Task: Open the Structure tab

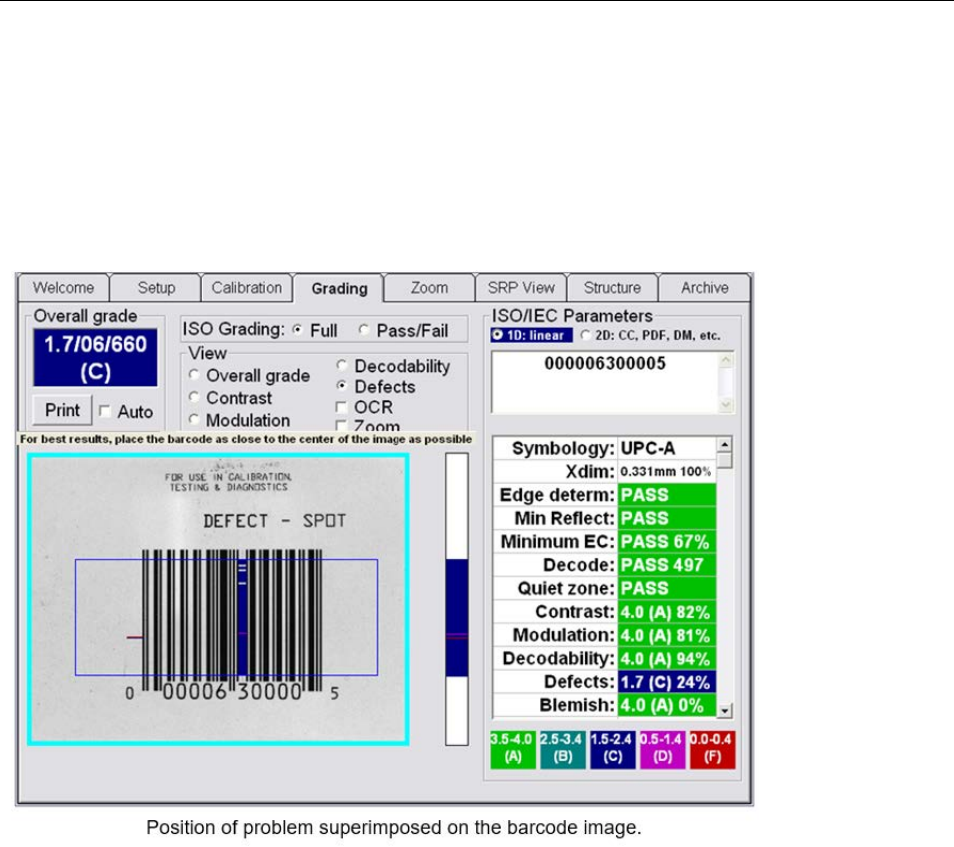Action: pos(612,288)
